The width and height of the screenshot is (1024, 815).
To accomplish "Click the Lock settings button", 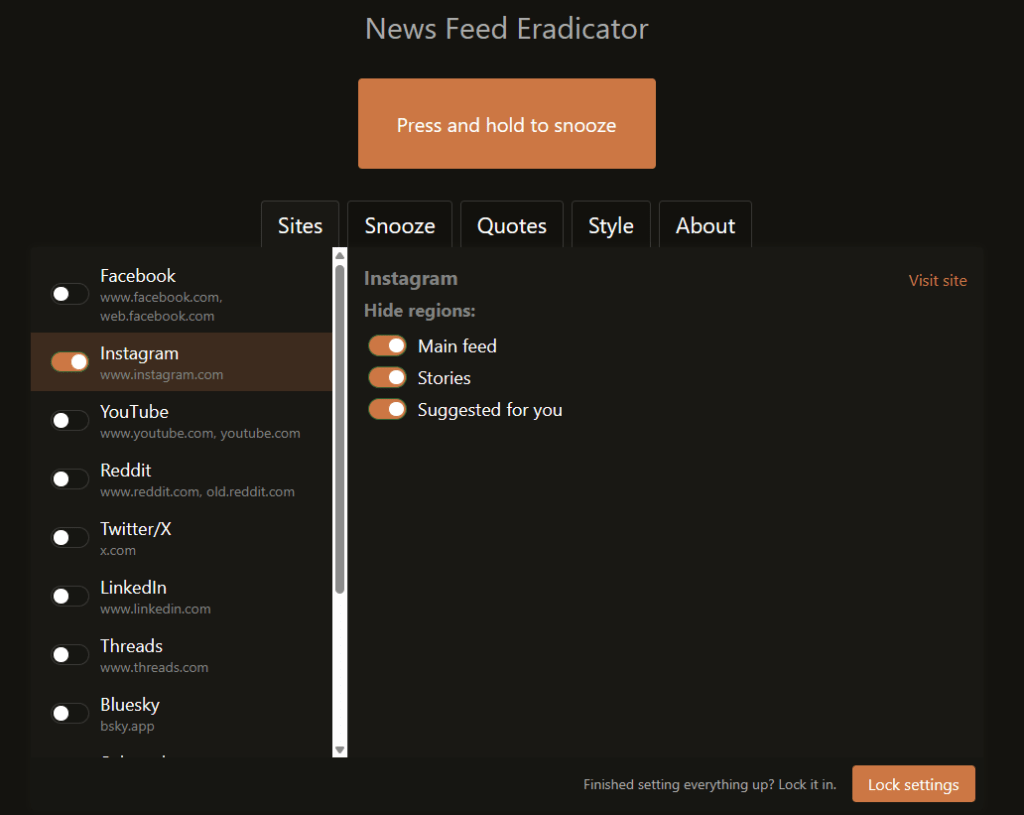I will 913,784.
